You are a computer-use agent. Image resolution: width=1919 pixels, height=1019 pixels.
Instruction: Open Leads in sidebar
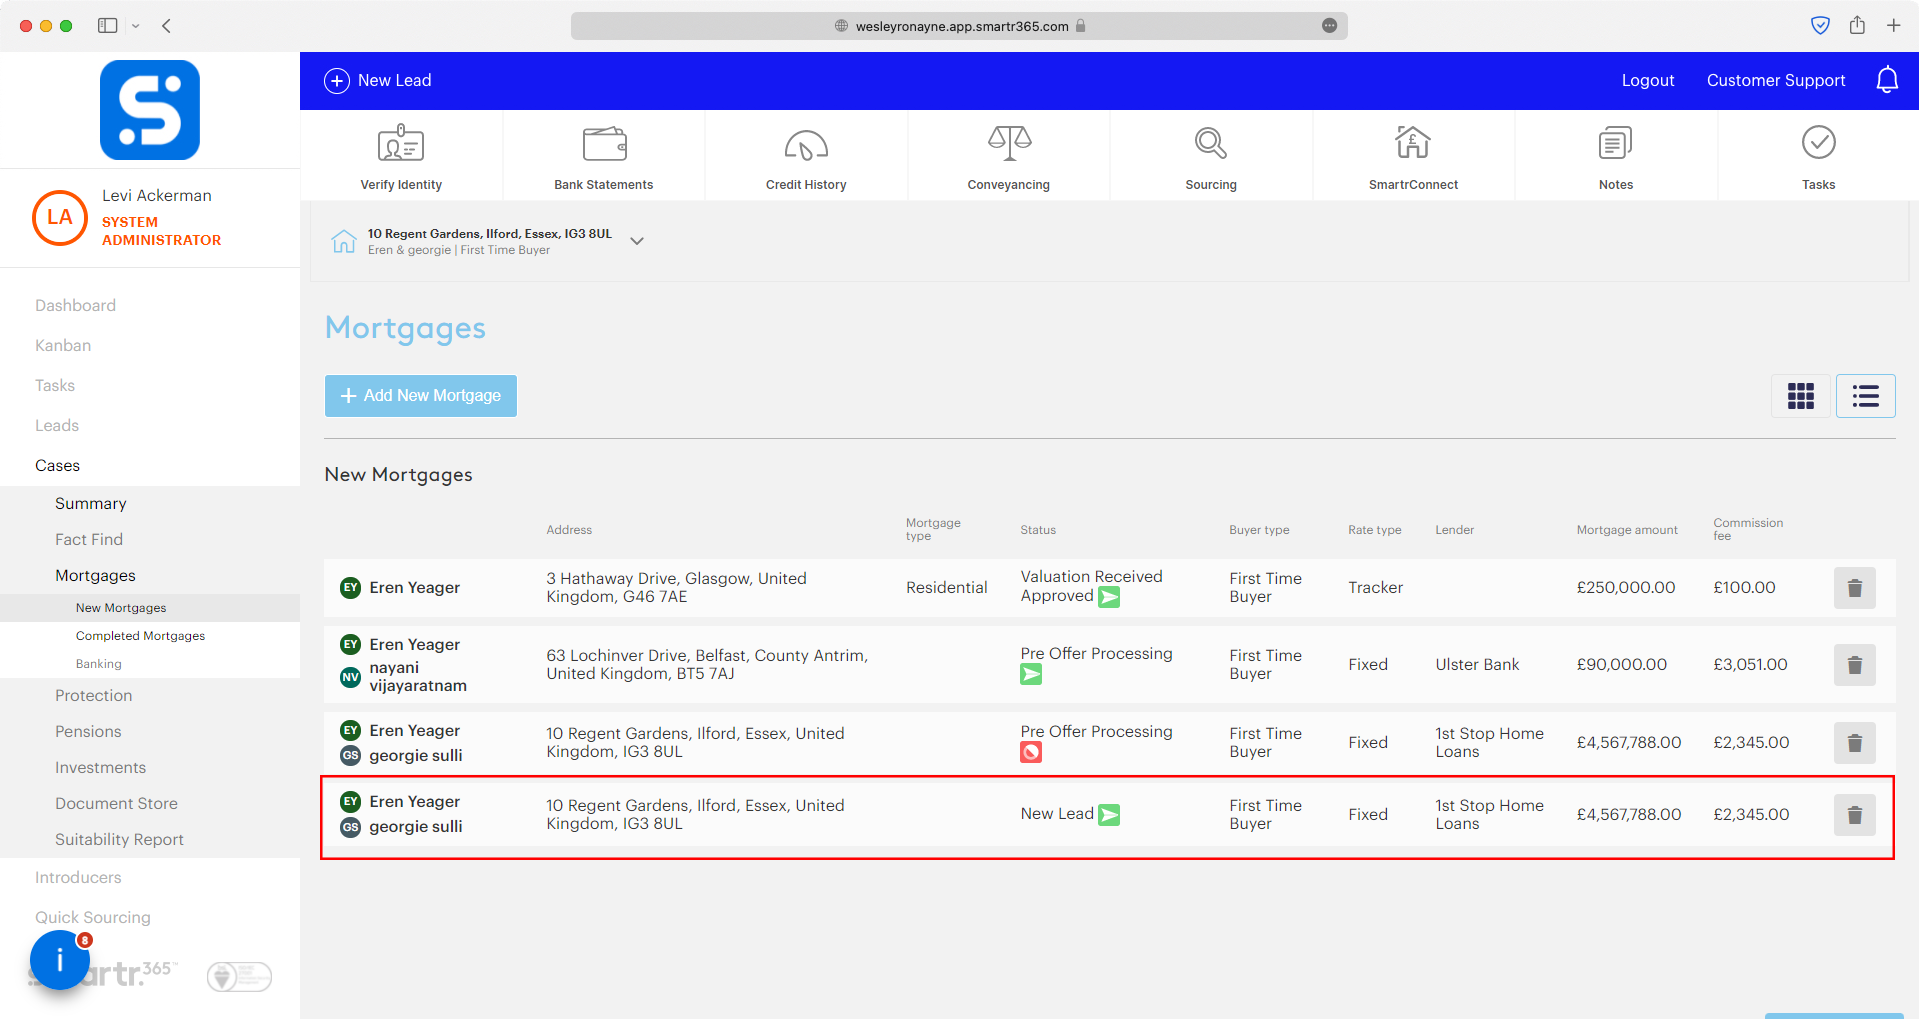pyautogui.click(x=57, y=426)
